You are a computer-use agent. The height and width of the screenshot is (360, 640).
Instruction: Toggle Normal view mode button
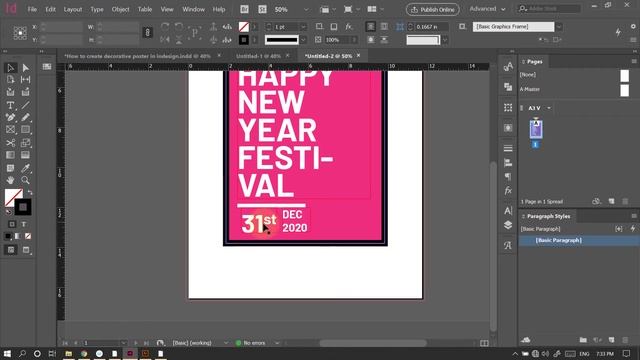click(11, 250)
